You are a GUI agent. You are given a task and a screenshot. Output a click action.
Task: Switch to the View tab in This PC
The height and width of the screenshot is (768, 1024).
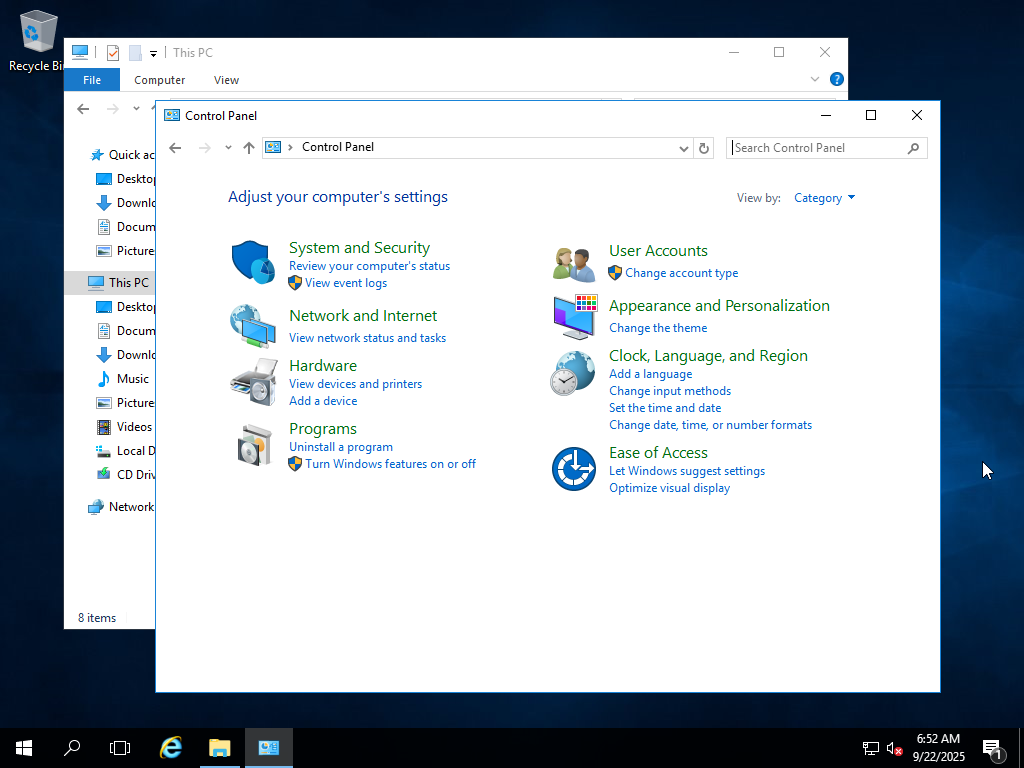(x=226, y=80)
